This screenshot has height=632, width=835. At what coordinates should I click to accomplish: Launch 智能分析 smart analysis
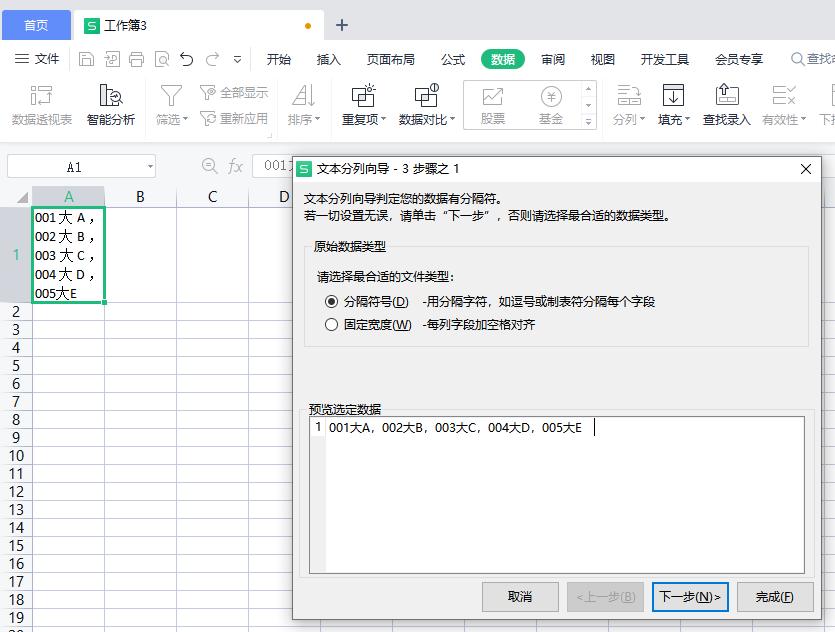(x=110, y=104)
